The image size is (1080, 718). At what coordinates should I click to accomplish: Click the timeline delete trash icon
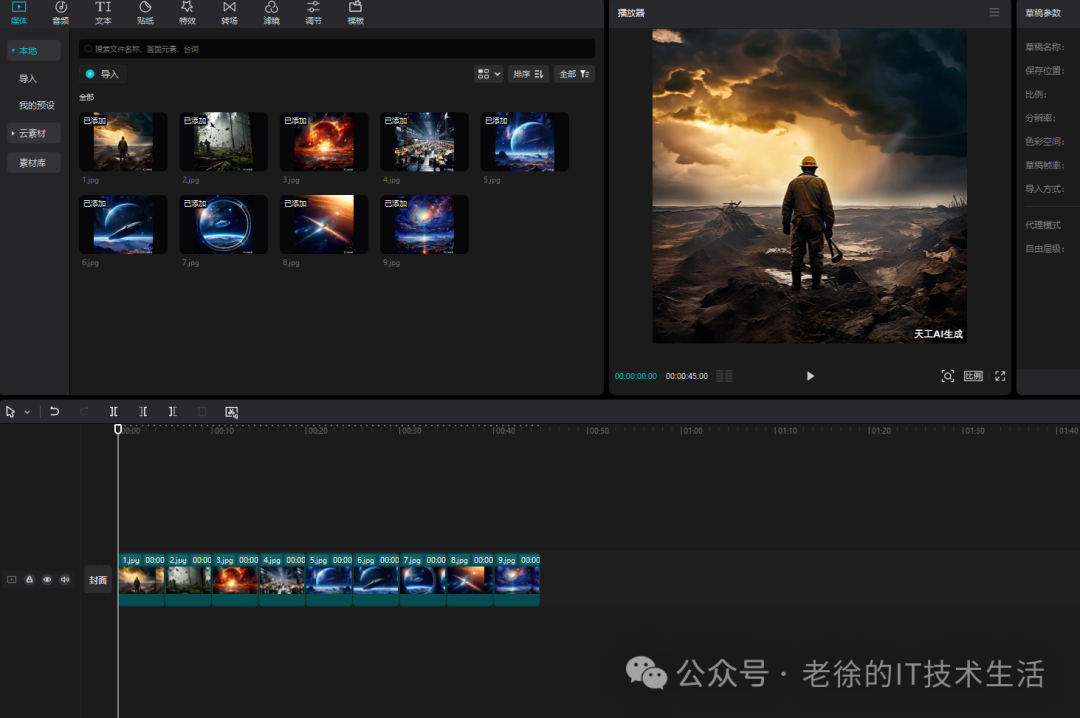pos(202,411)
